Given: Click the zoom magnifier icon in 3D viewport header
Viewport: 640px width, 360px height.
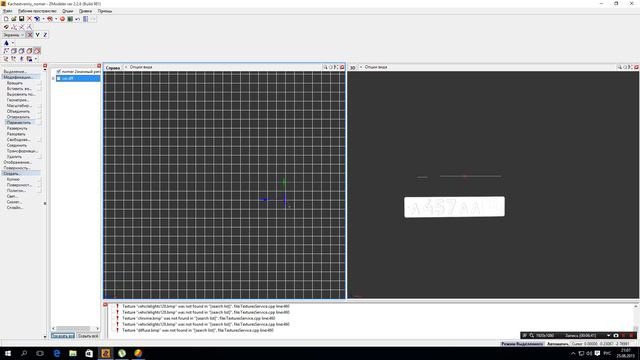Looking at the screenshot, I should click(619, 67).
